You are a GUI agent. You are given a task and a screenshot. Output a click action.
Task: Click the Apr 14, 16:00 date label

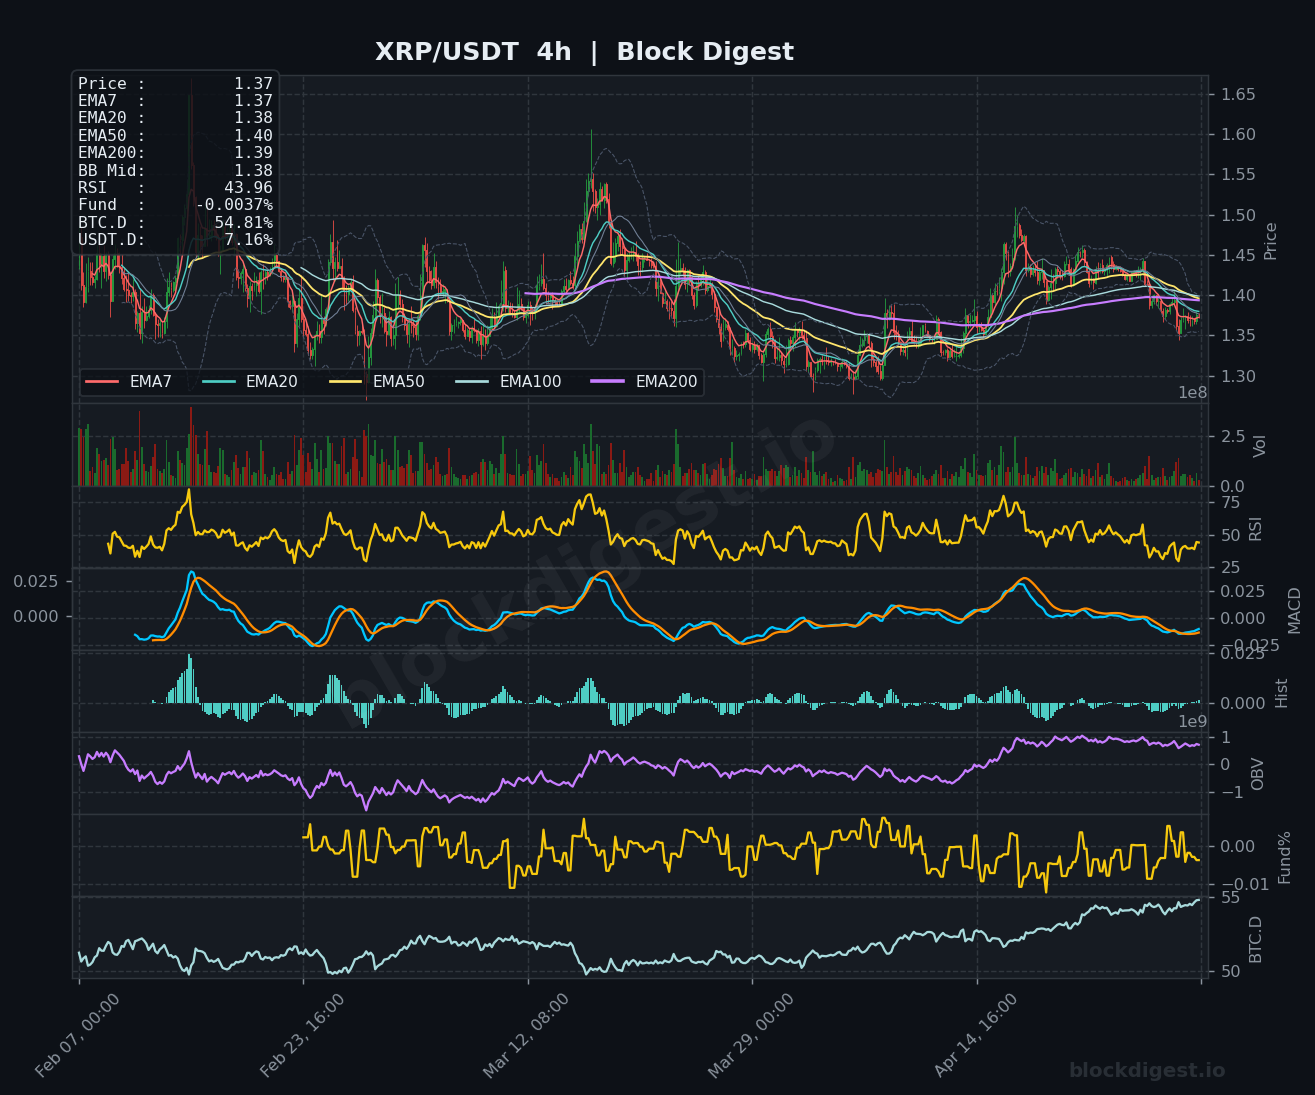coord(976,1035)
